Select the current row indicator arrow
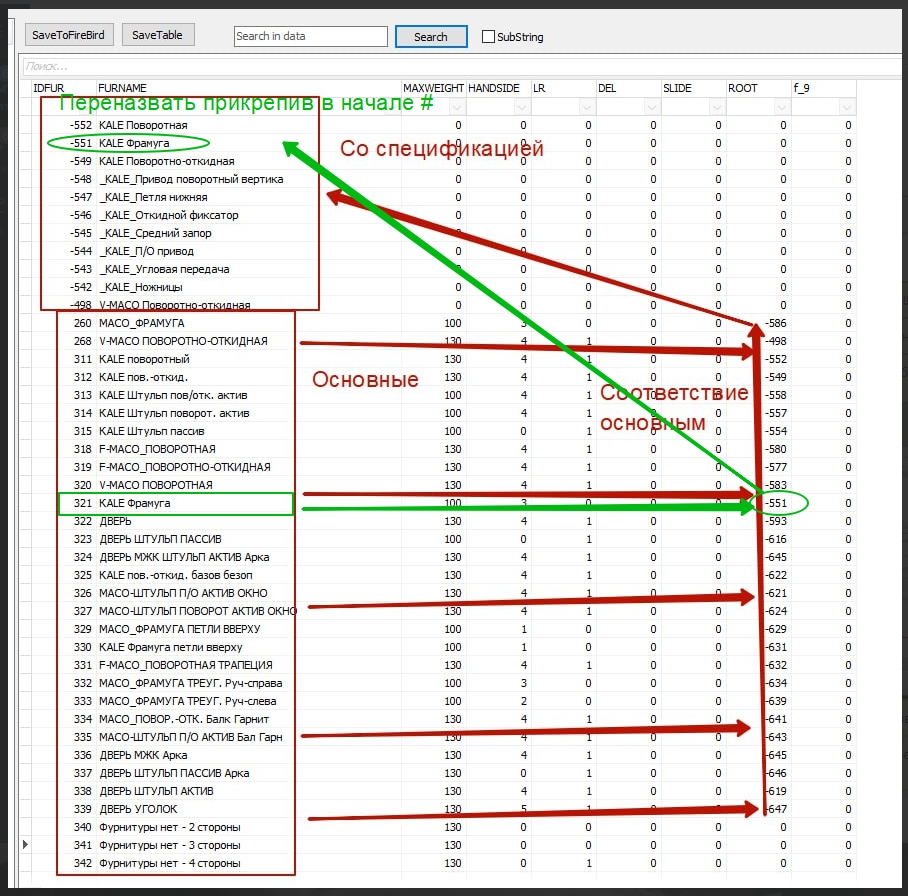The height and width of the screenshot is (896, 908). [26, 845]
